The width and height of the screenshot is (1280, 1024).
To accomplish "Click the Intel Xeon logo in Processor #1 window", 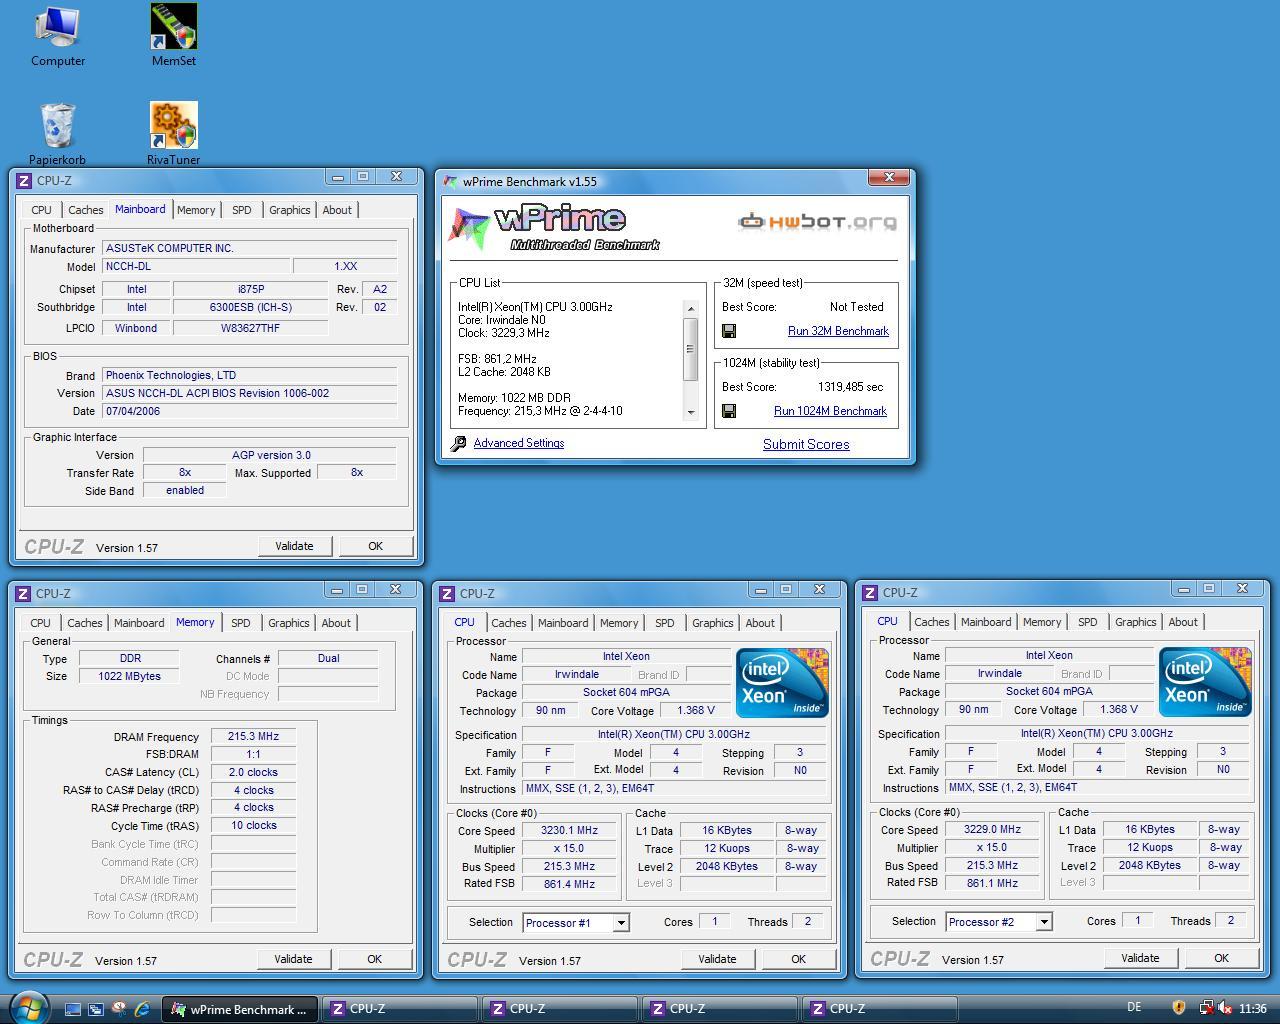I will [x=782, y=683].
